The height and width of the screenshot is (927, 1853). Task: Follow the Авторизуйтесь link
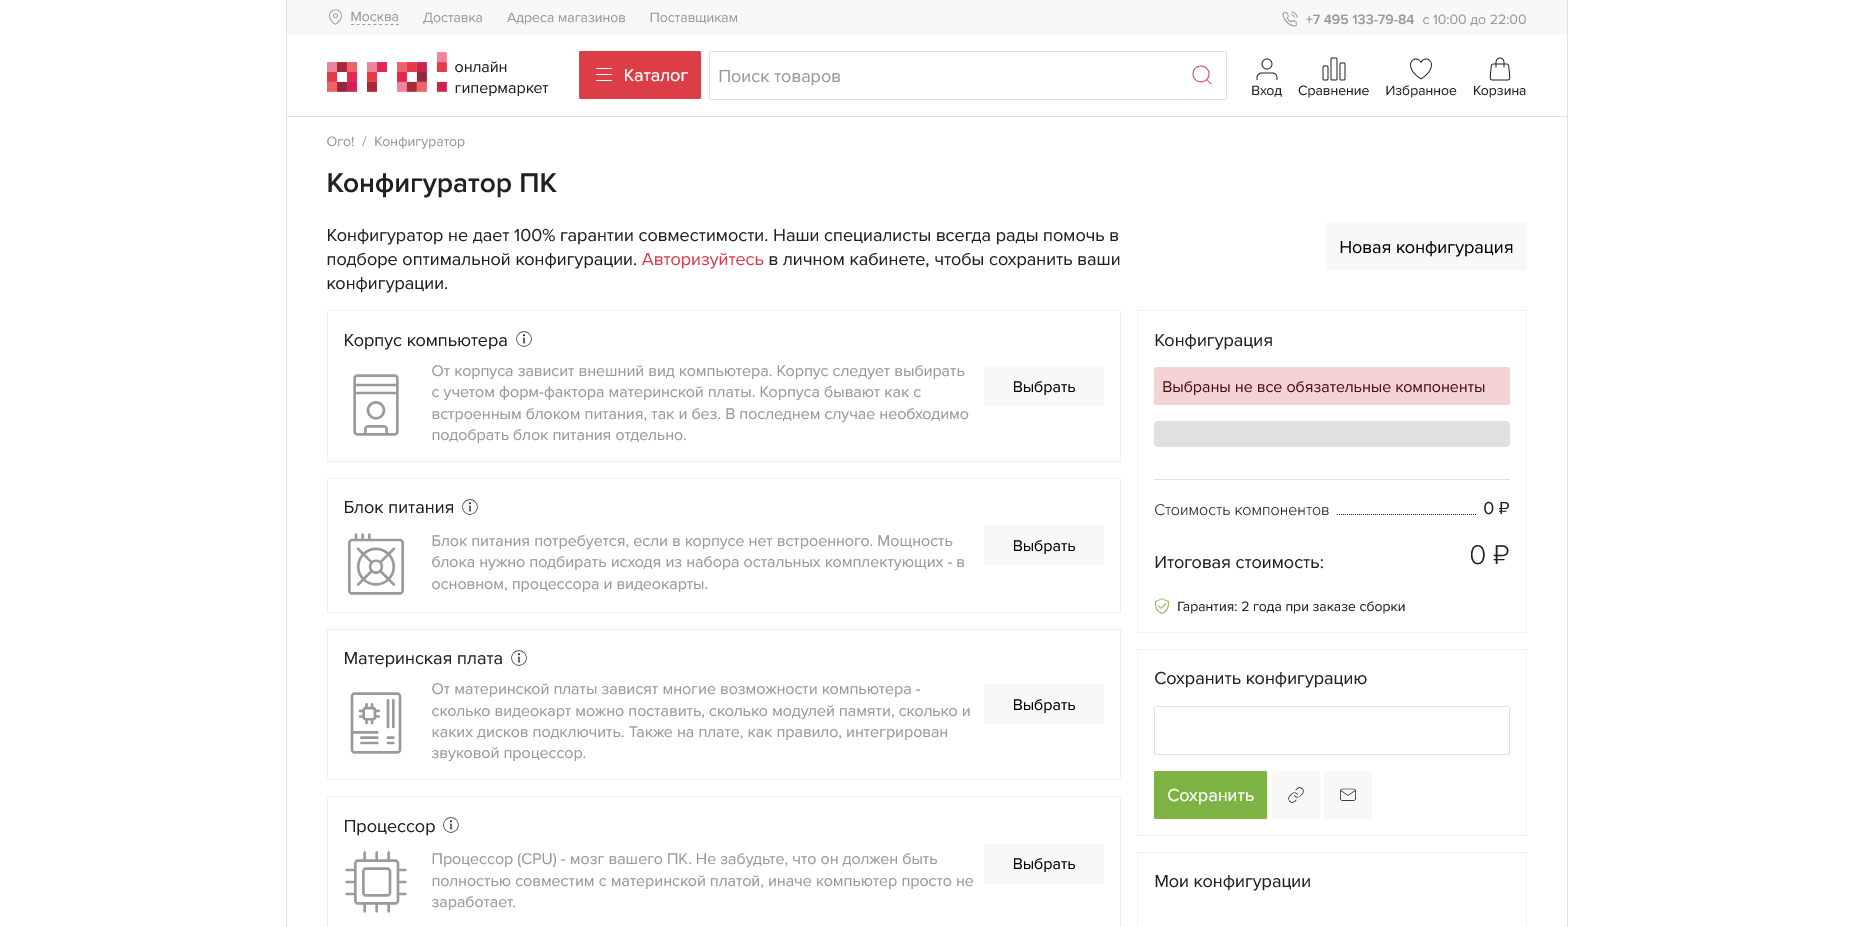click(x=702, y=259)
